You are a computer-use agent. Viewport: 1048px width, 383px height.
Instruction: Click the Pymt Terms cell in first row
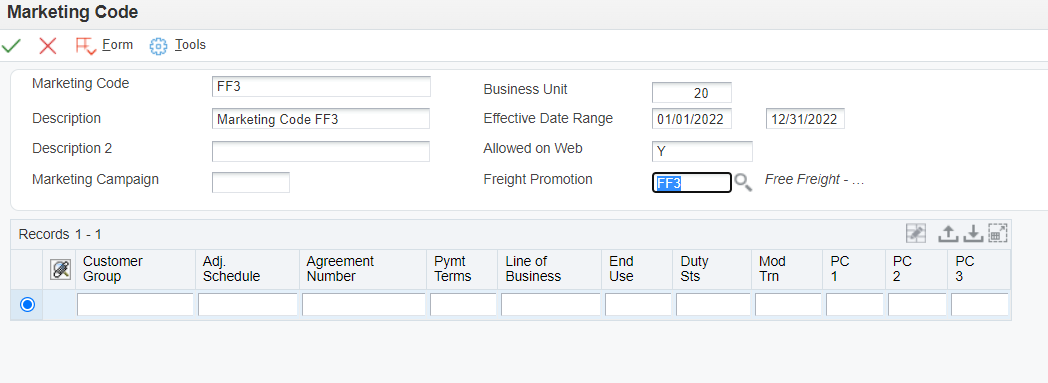tap(463, 305)
